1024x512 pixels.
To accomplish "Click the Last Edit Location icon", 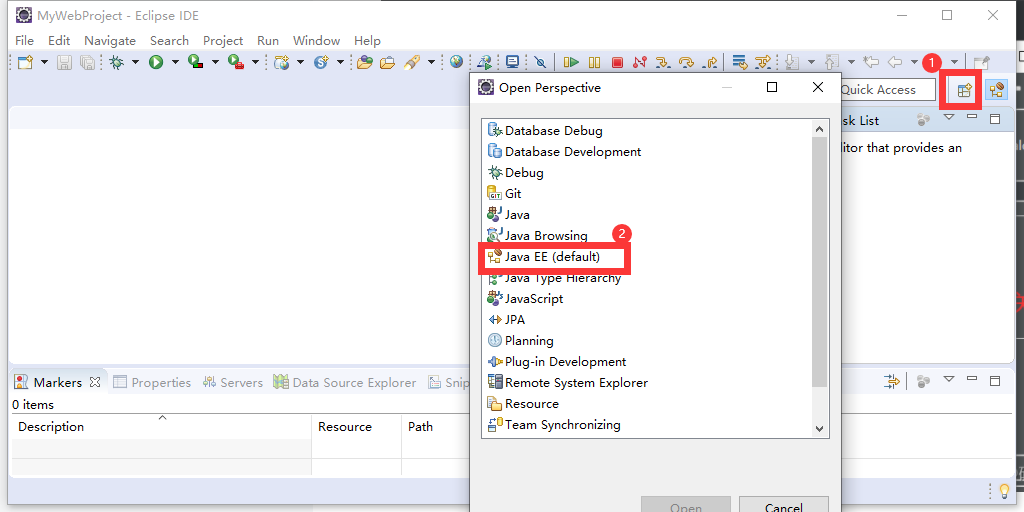I will coord(871,62).
